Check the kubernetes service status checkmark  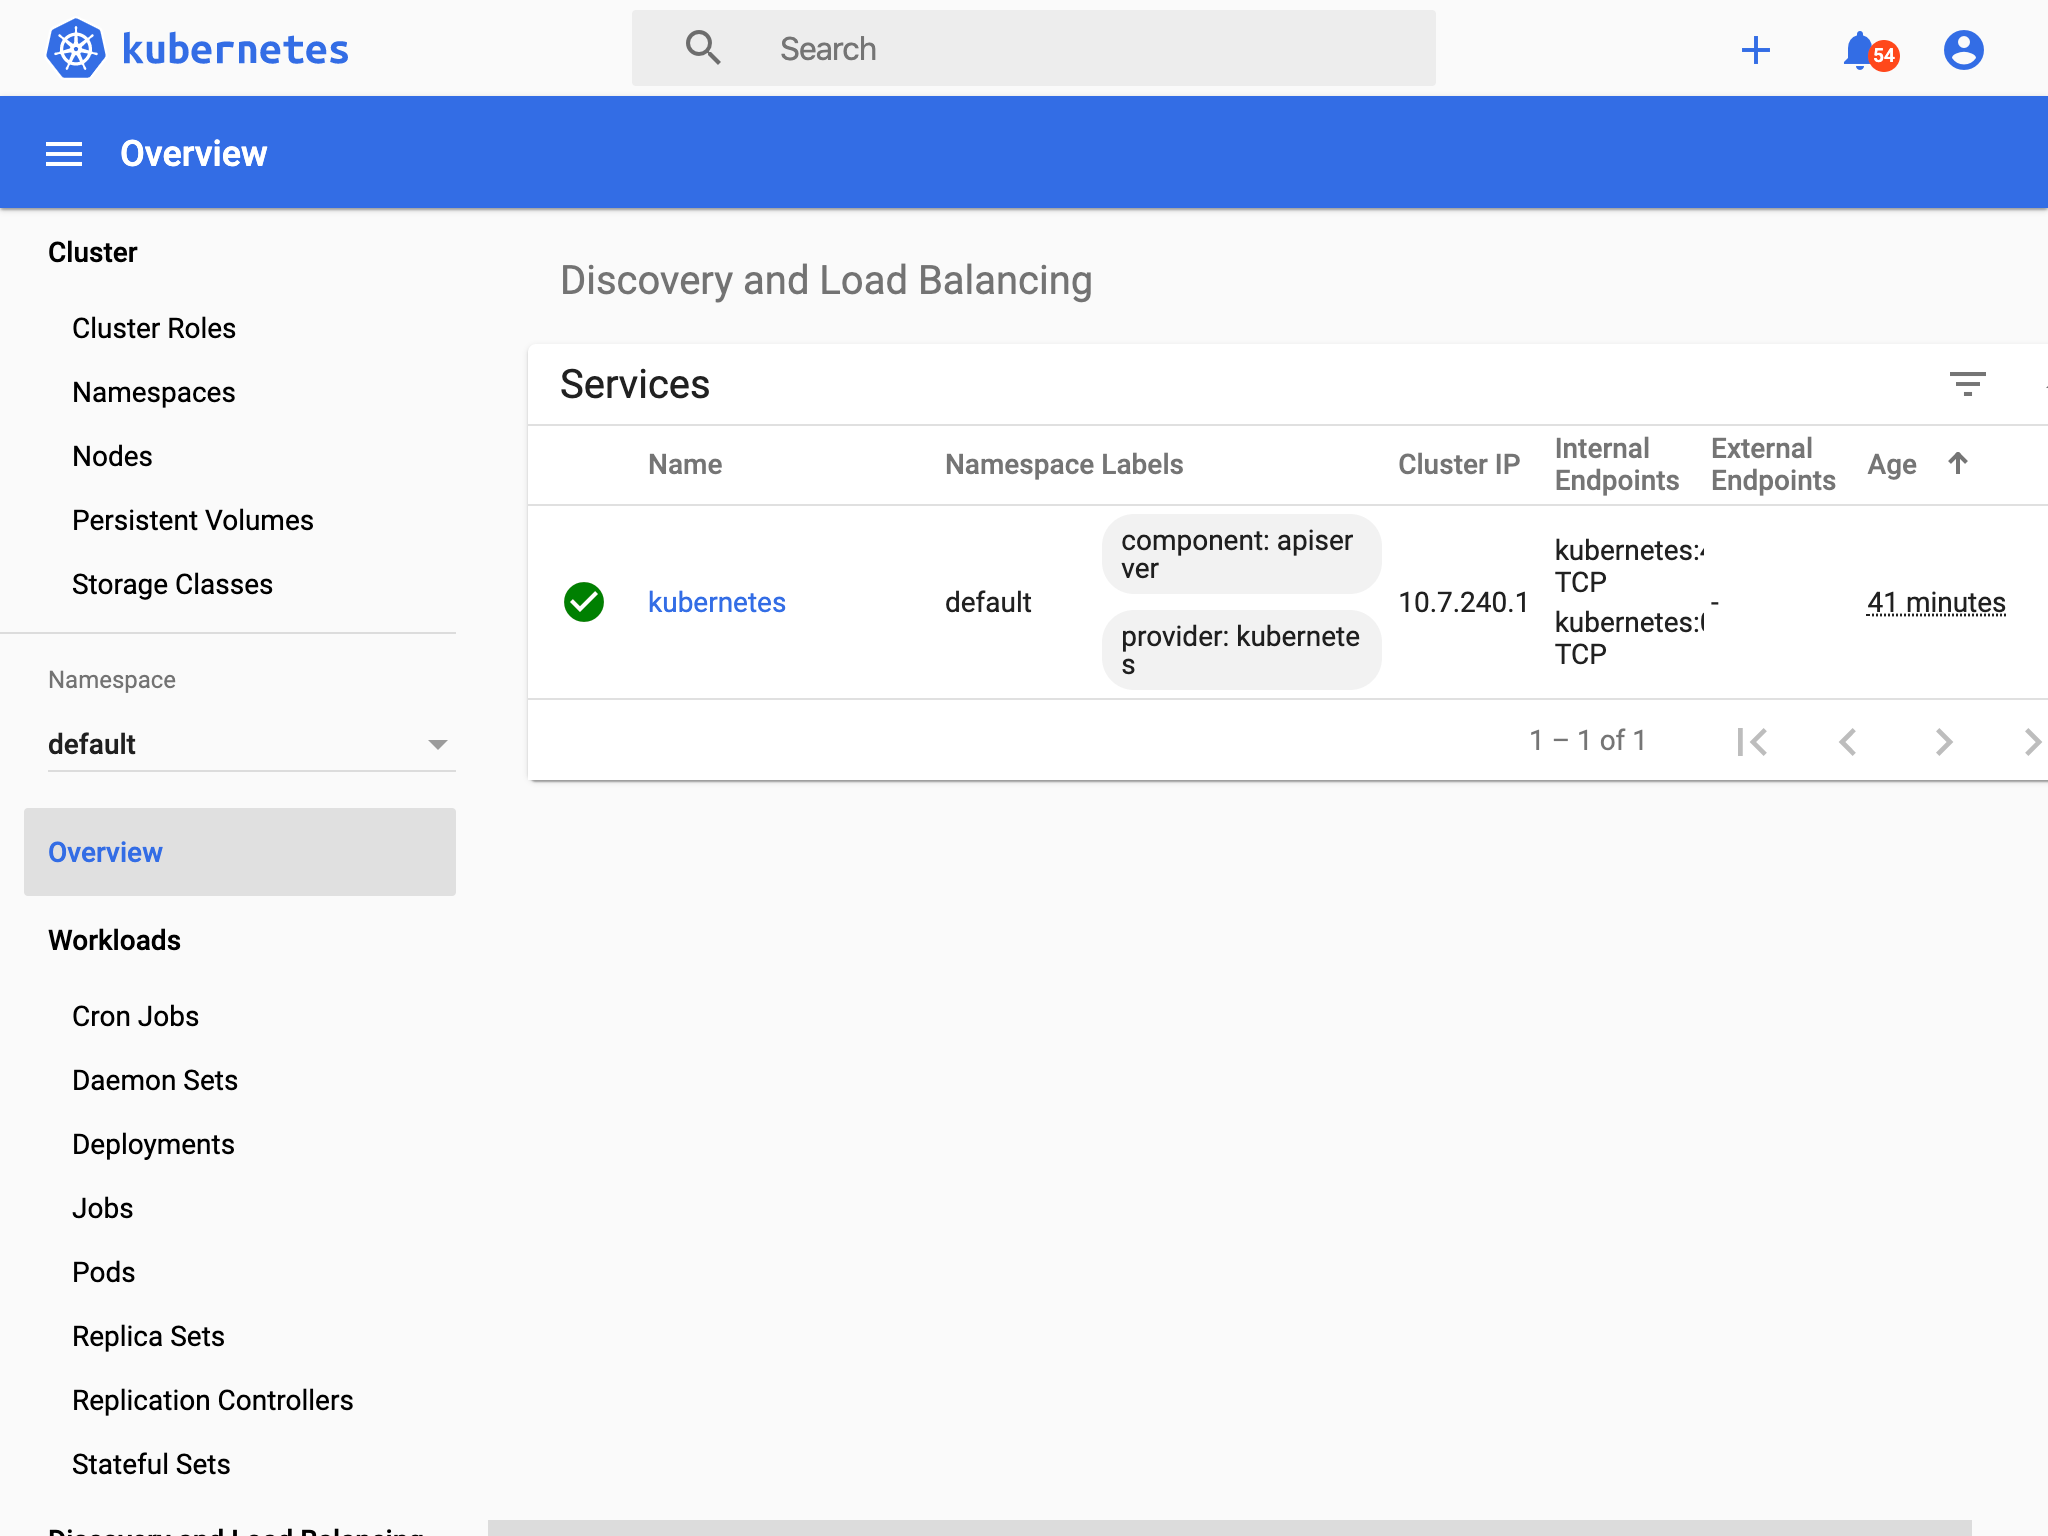(x=584, y=602)
